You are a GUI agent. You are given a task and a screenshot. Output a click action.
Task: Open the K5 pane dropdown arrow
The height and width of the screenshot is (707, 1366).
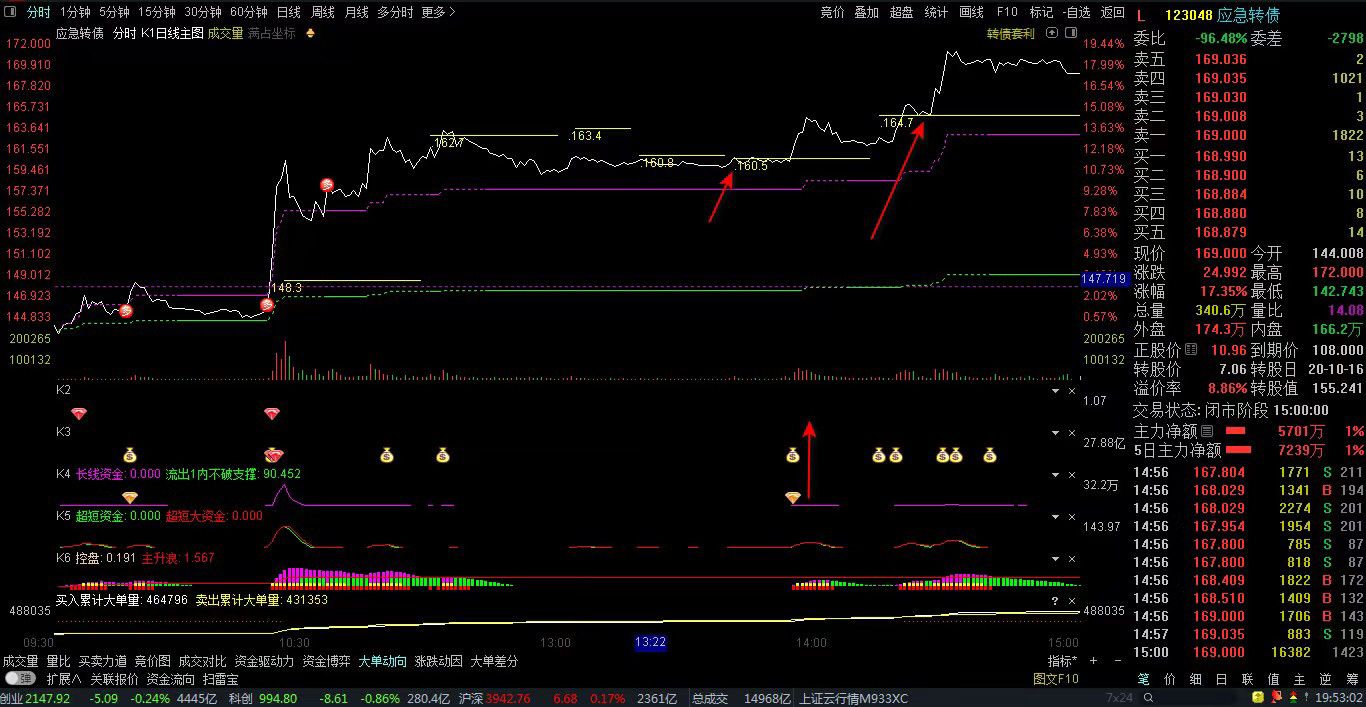pyautogui.click(x=1055, y=517)
